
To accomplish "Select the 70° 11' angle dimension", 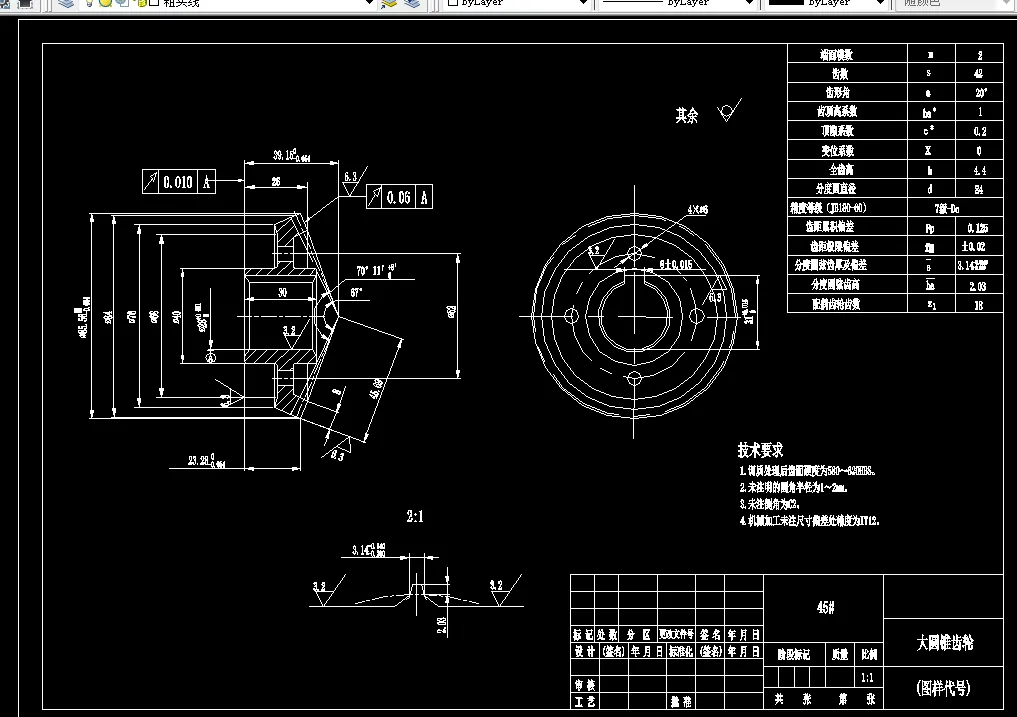I will 376,270.
